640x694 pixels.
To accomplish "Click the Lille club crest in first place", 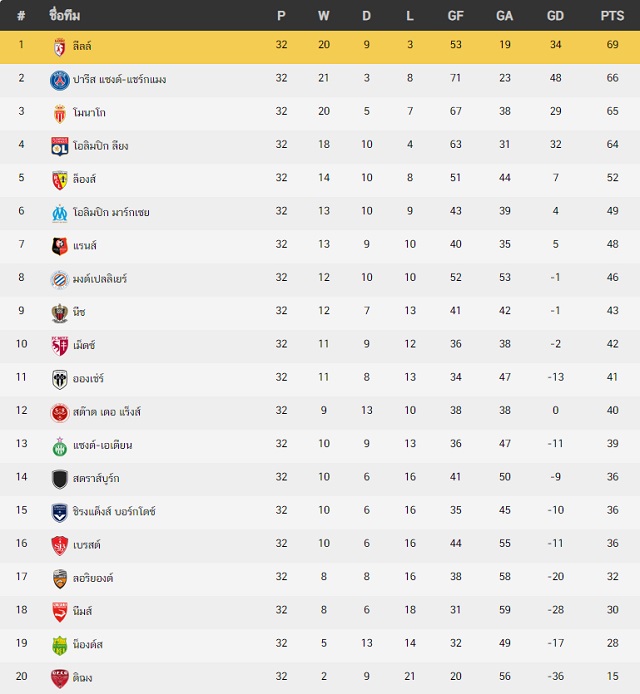I will coord(59,47).
